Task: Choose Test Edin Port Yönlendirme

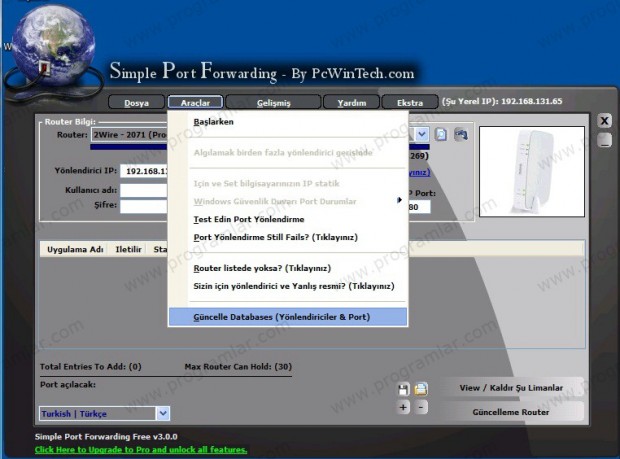Action: coord(288,219)
